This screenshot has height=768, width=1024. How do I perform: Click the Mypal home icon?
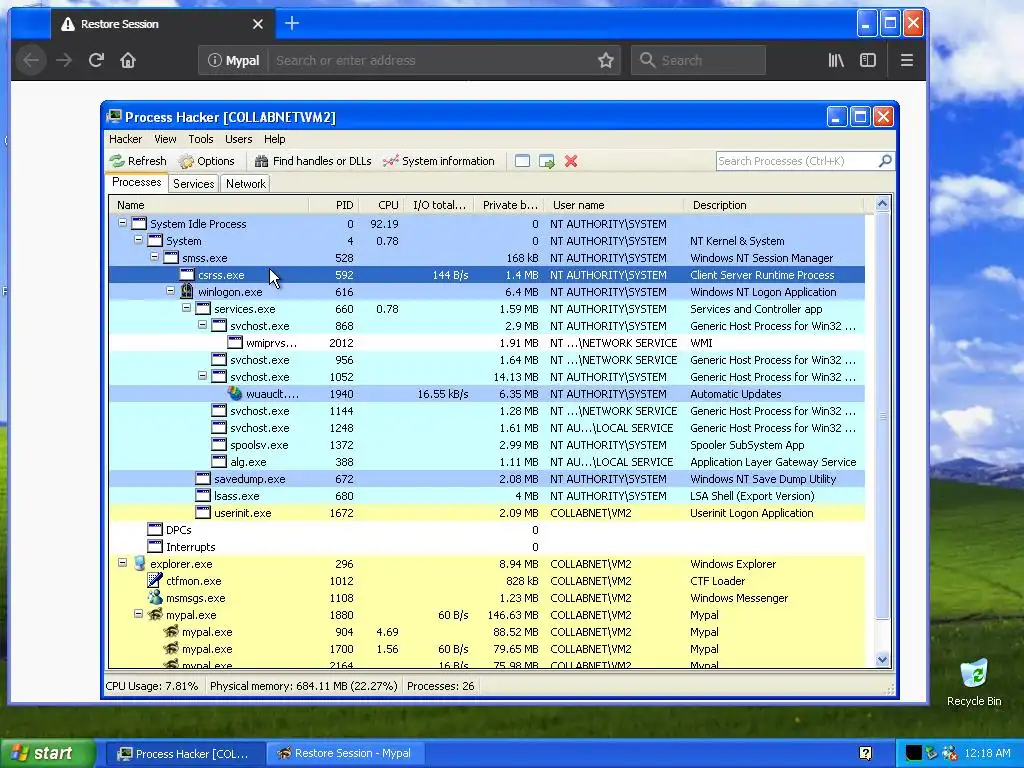click(x=128, y=60)
